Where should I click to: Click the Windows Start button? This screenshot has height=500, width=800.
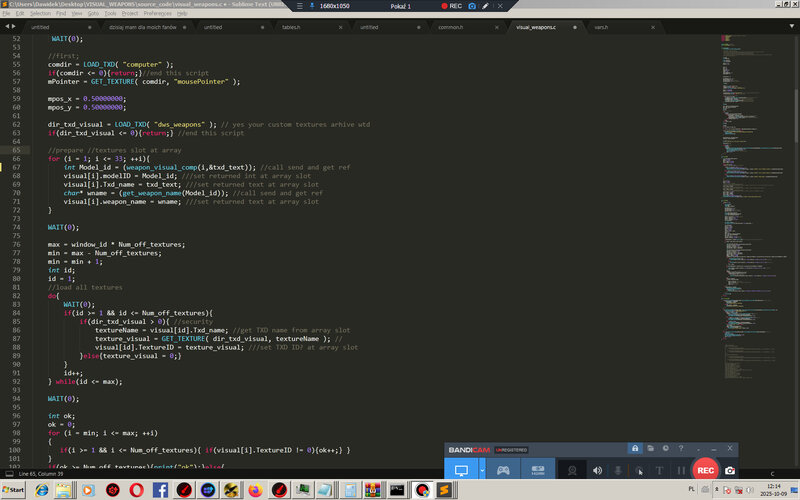tap(14, 490)
